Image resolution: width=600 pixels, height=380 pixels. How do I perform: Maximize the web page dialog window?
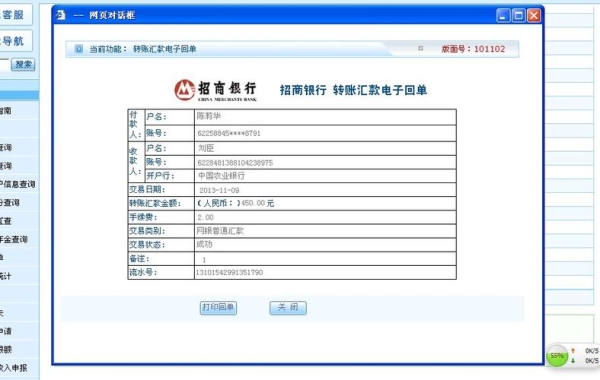pos(518,15)
